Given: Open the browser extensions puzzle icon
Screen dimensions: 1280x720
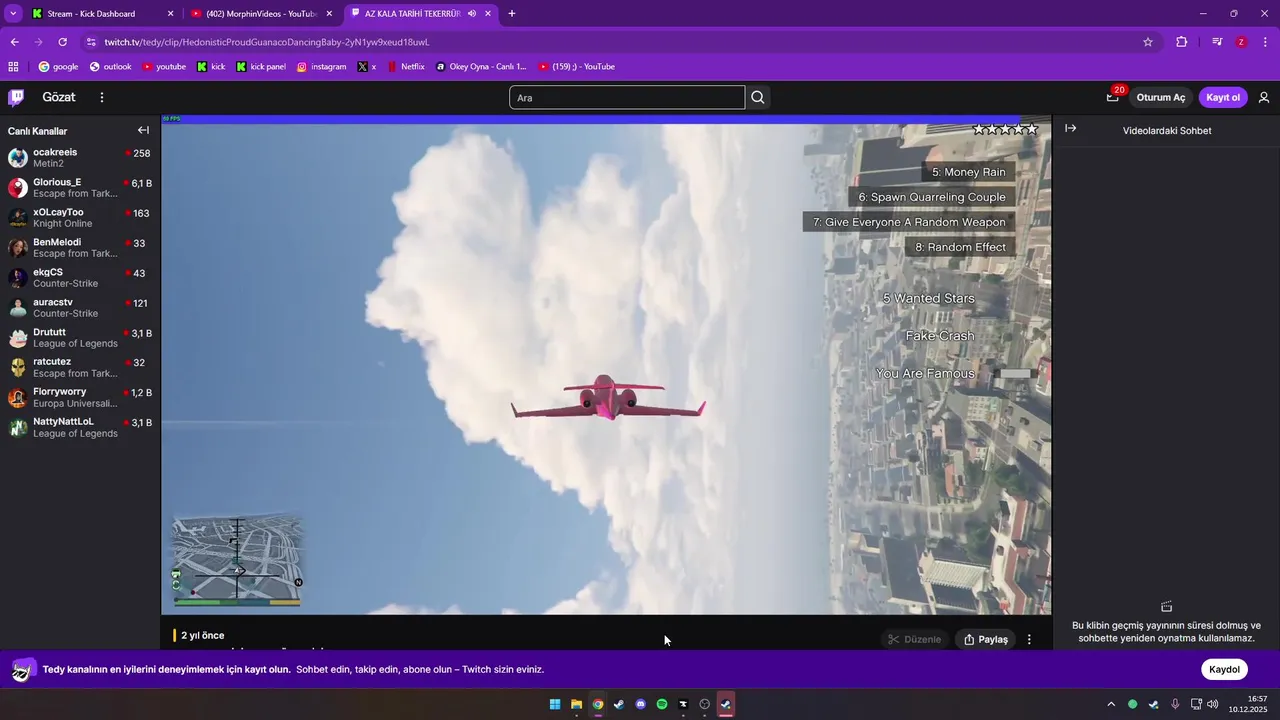Looking at the screenshot, I should pos(1182,42).
